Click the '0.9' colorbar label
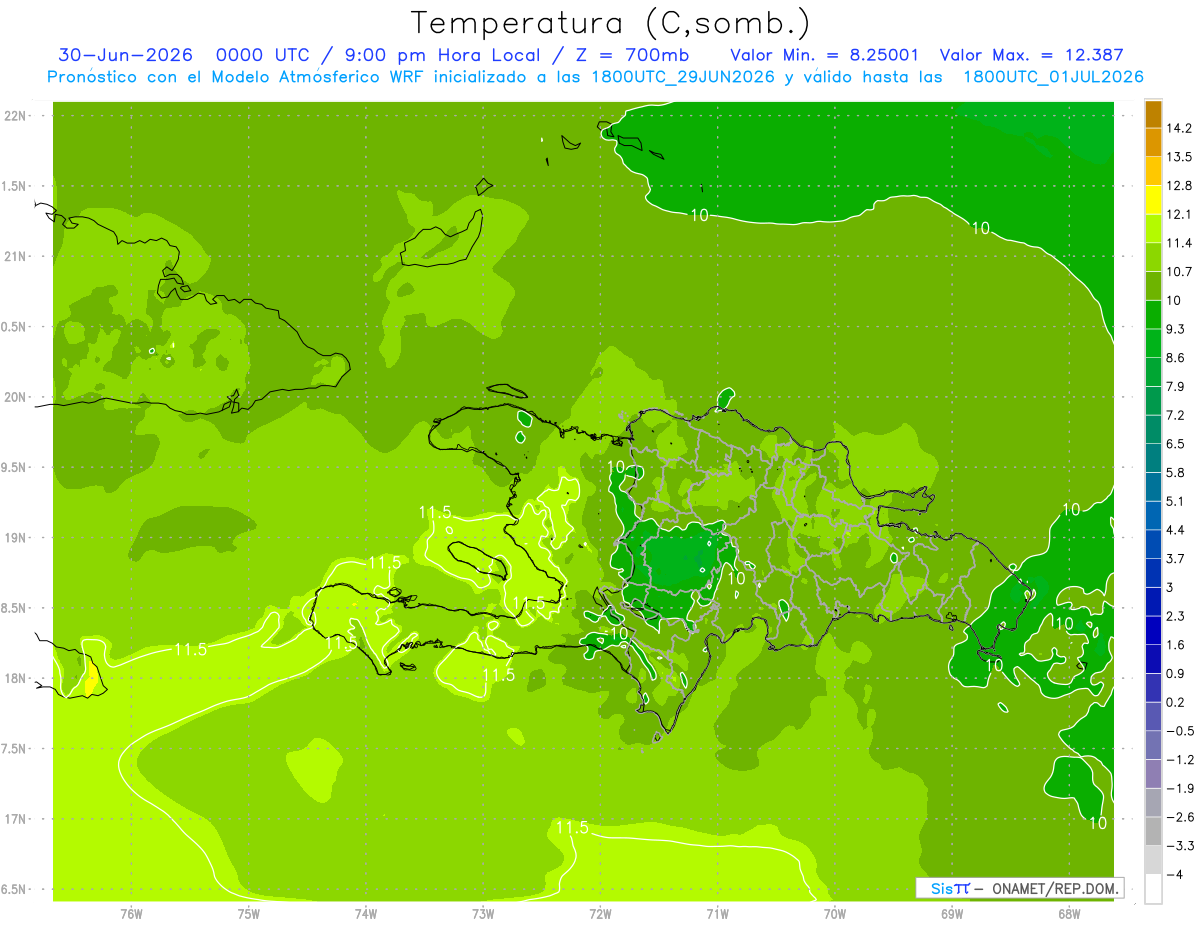 tap(1176, 673)
